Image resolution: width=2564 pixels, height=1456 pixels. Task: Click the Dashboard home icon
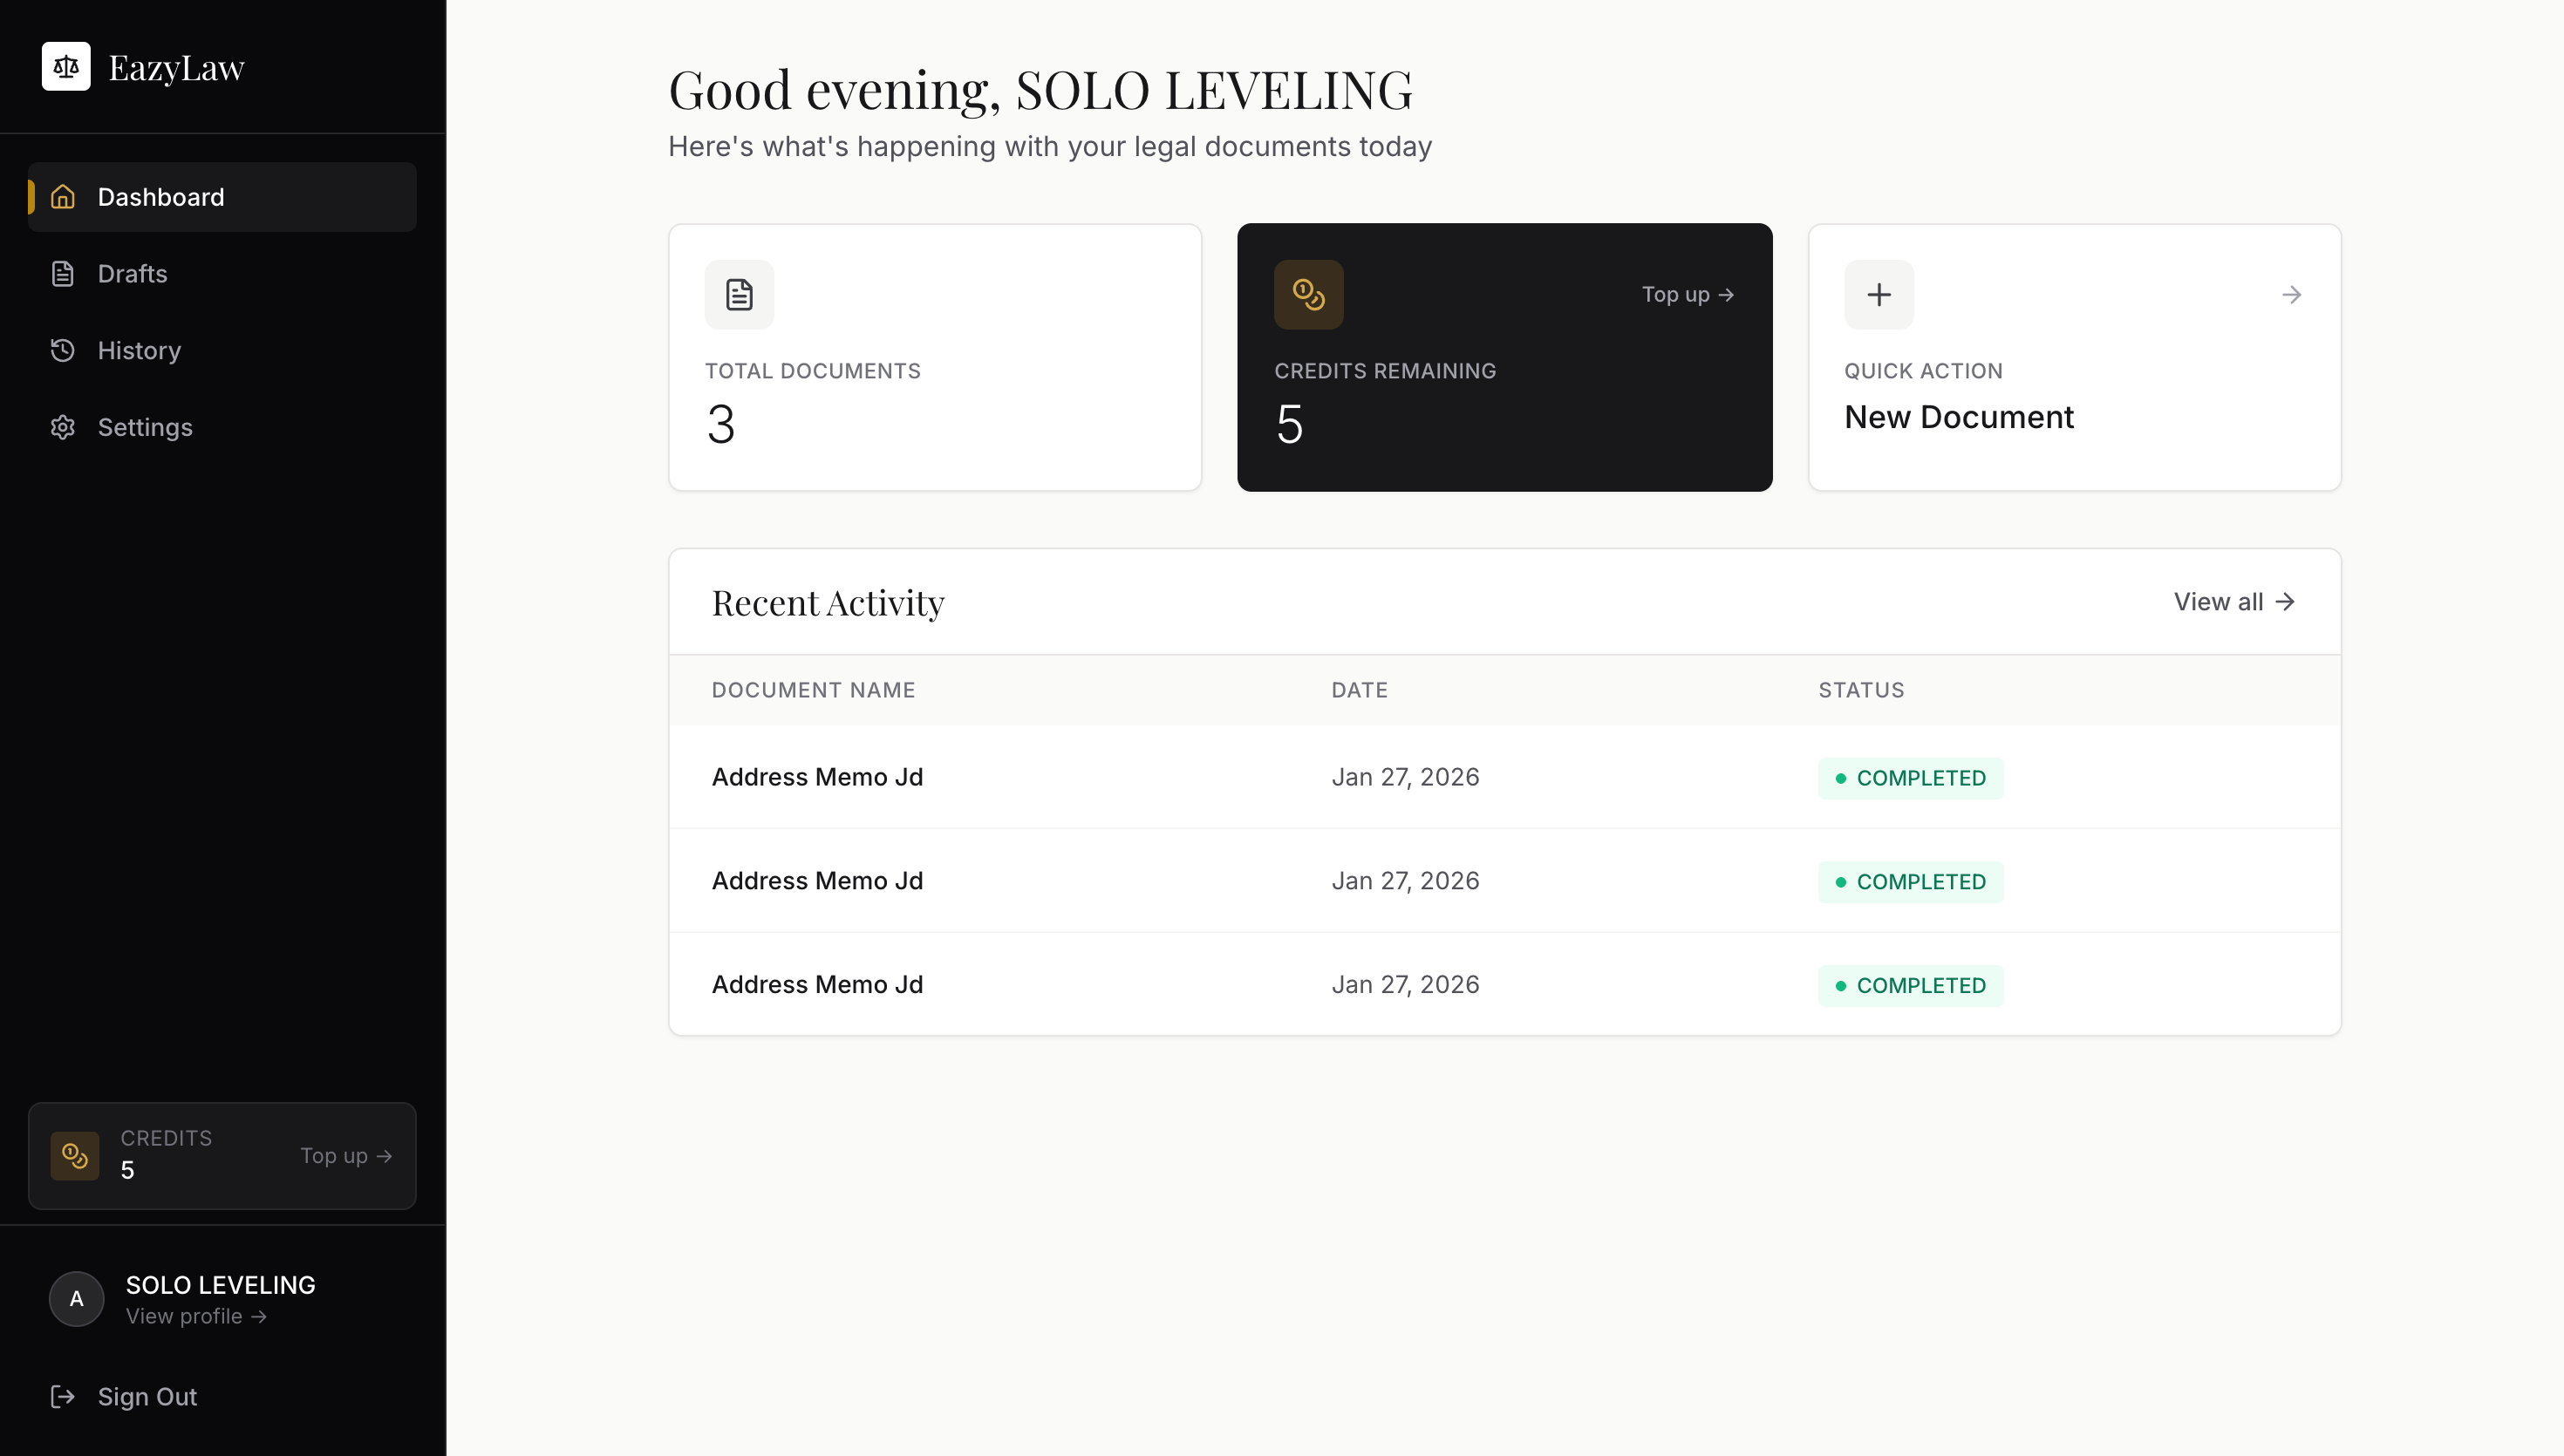click(x=63, y=197)
